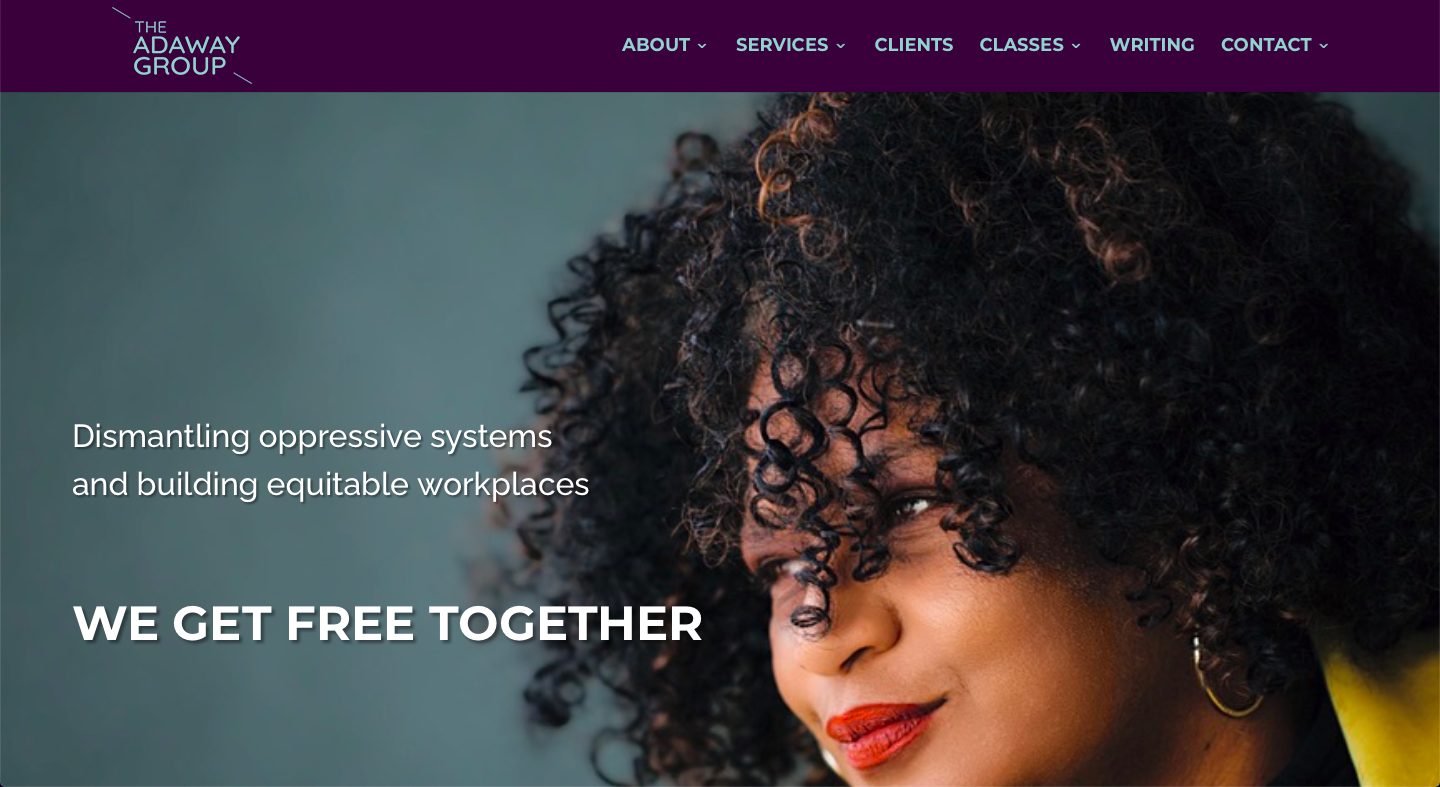Open the SERVICES navigation item
This screenshot has height=787, width=1440.
[x=782, y=45]
